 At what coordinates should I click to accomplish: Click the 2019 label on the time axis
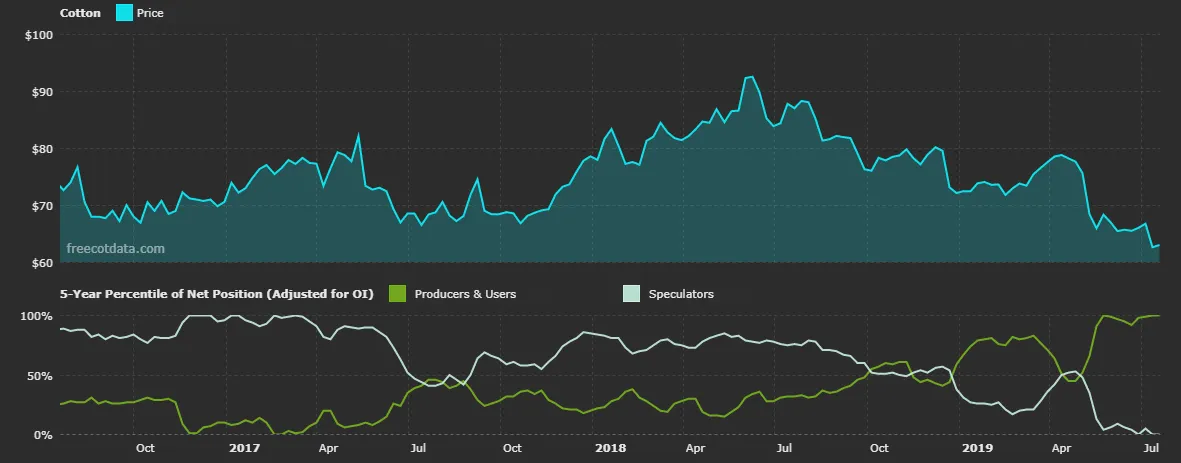[x=977, y=449]
